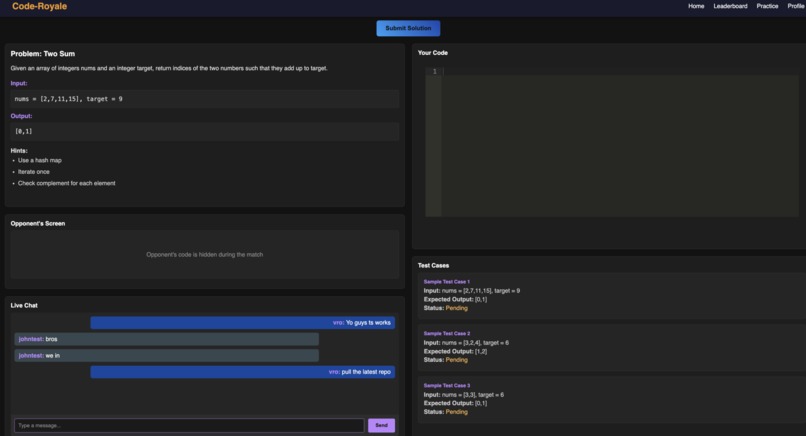This screenshot has height=436, width=806.
Task: Open the Profile nav link
Action: click(796, 6)
